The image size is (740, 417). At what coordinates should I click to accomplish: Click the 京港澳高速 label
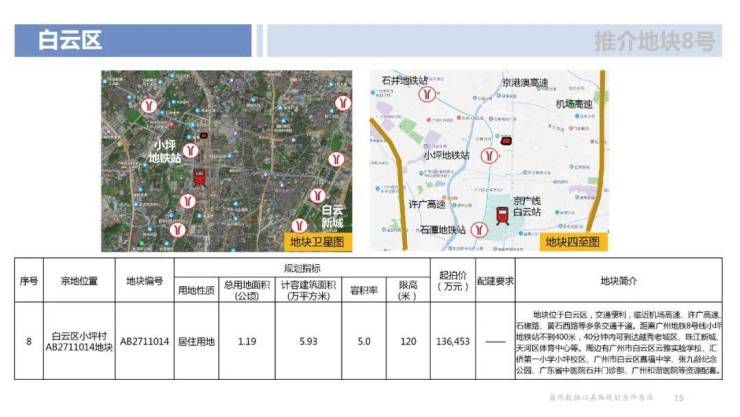point(525,83)
